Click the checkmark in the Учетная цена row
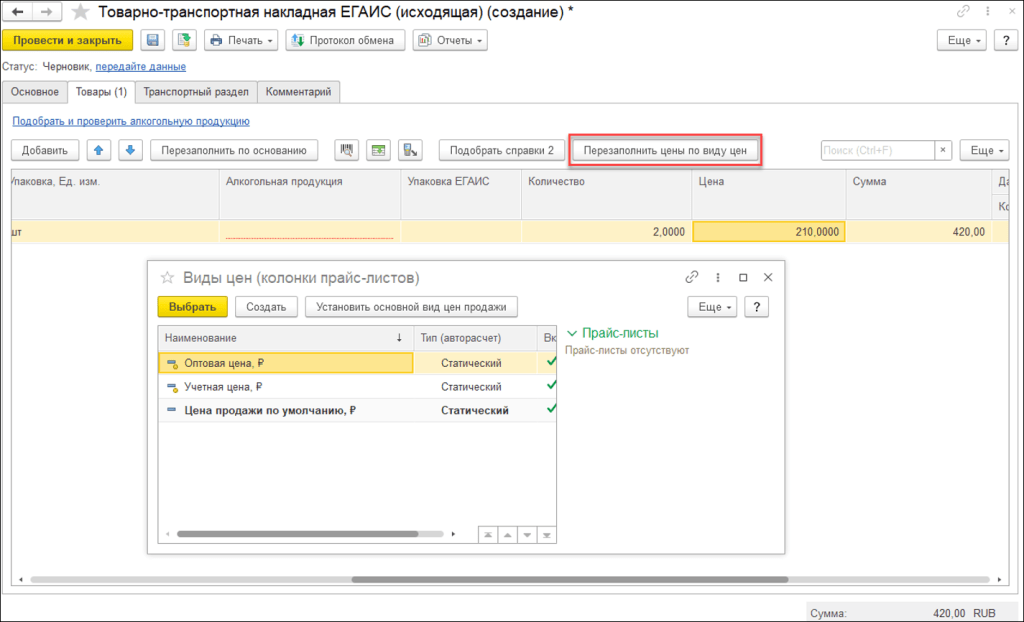 (549, 386)
